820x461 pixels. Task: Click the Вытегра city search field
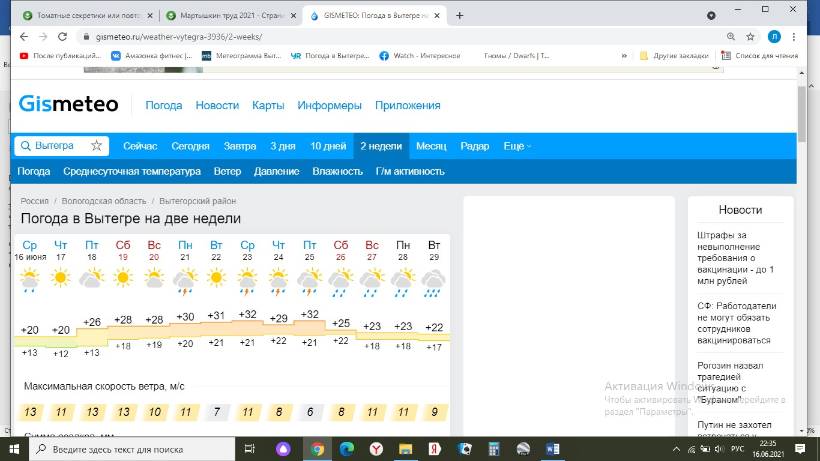(x=61, y=146)
